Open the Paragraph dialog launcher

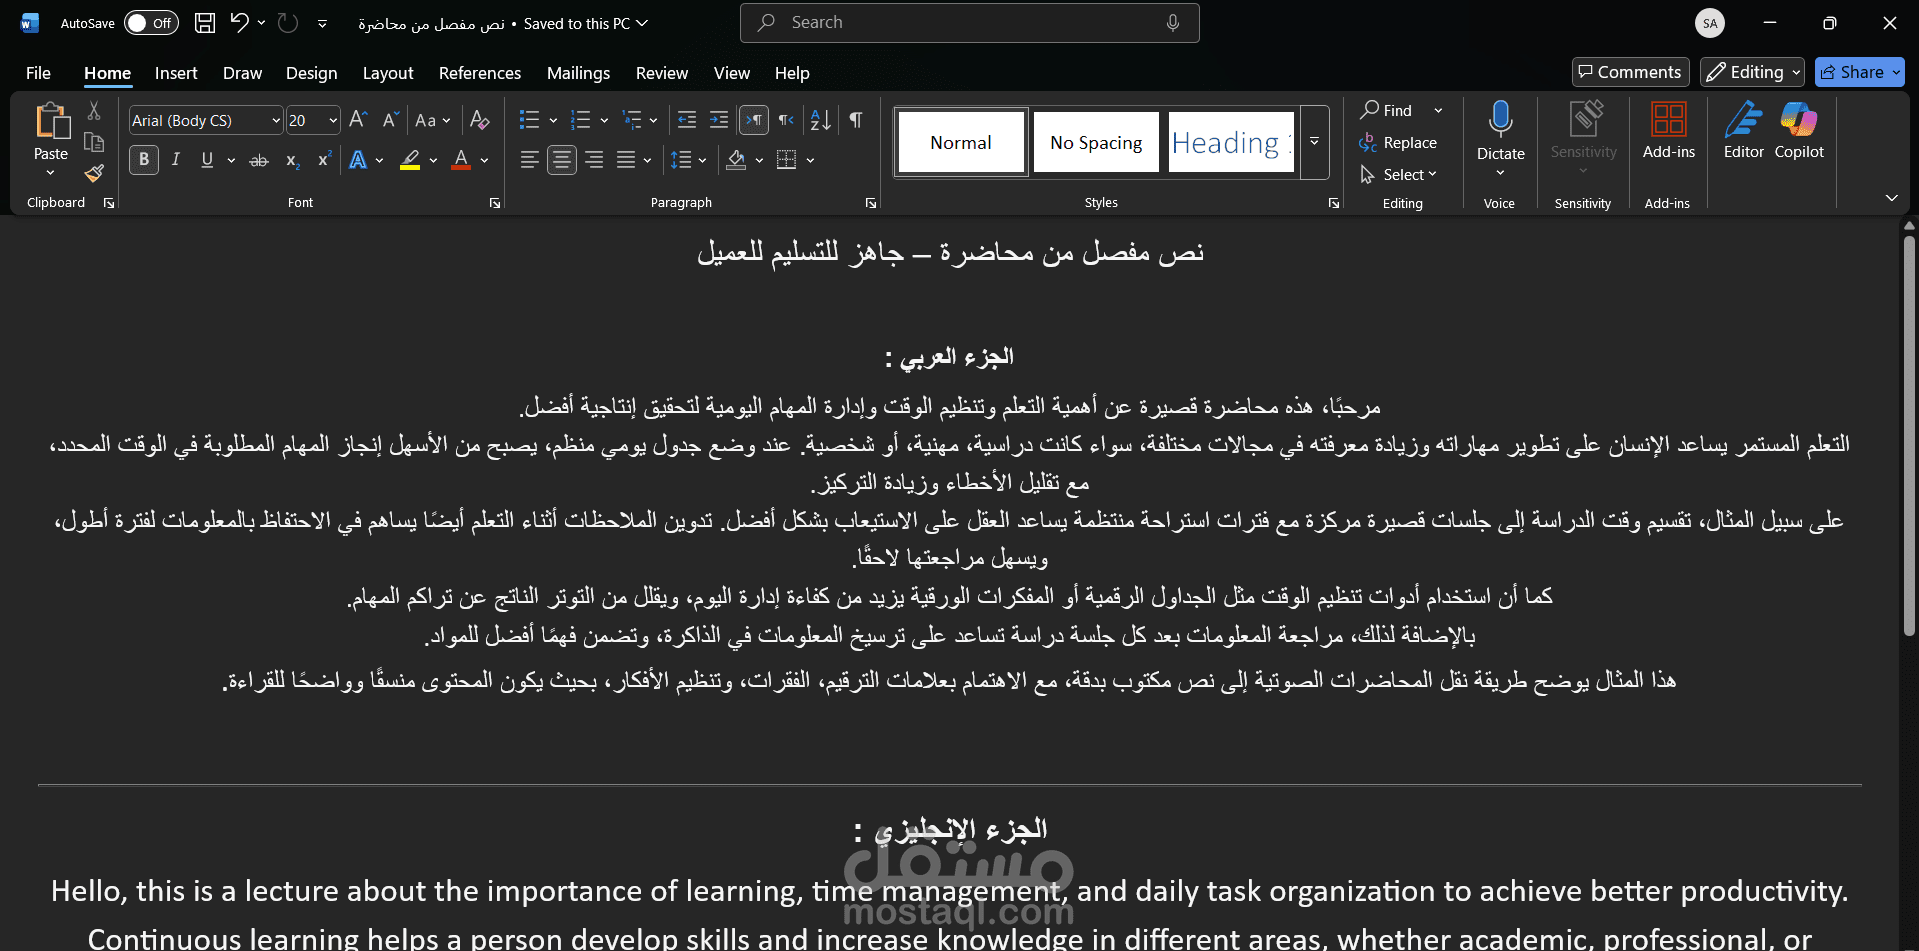pos(871,203)
